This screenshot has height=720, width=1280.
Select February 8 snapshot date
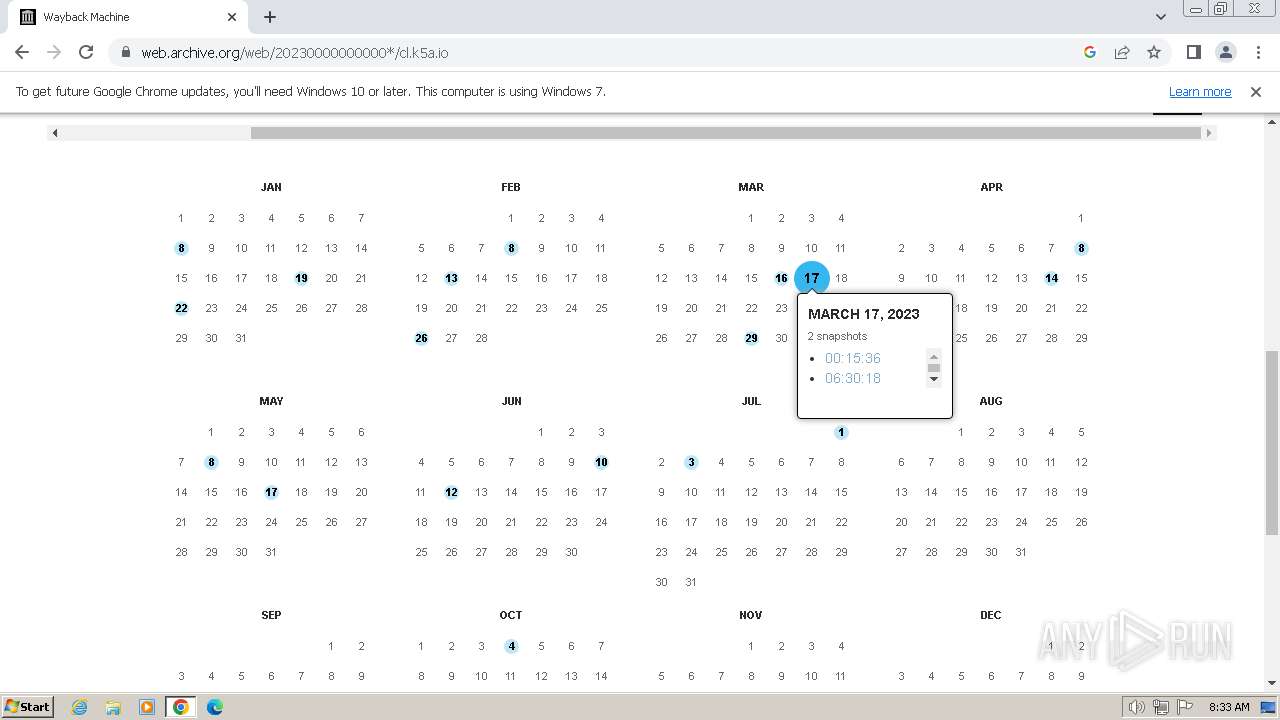pos(511,248)
